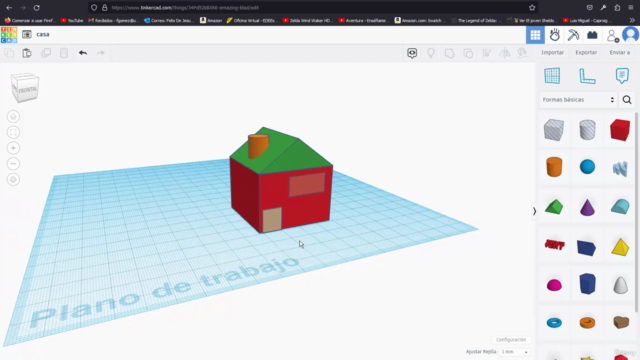Open the user profile avatar

tap(631, 35)
